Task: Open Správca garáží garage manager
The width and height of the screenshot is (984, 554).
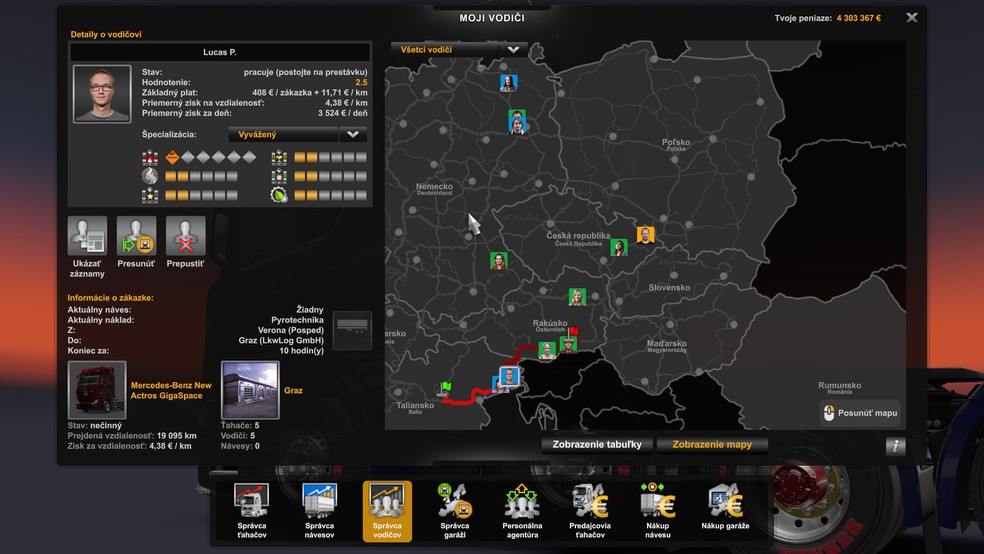Action: 455,511
